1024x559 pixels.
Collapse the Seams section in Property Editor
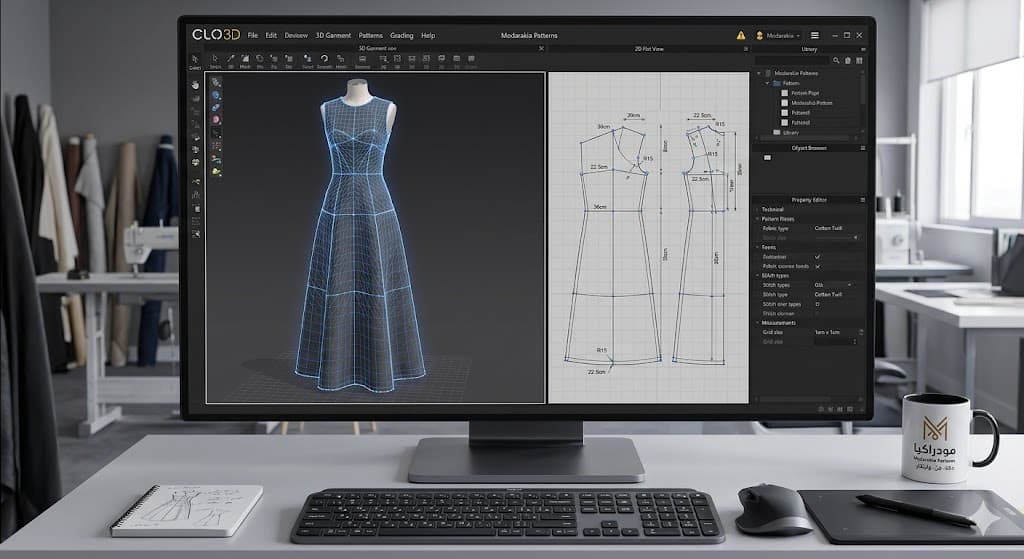(758, 248)
